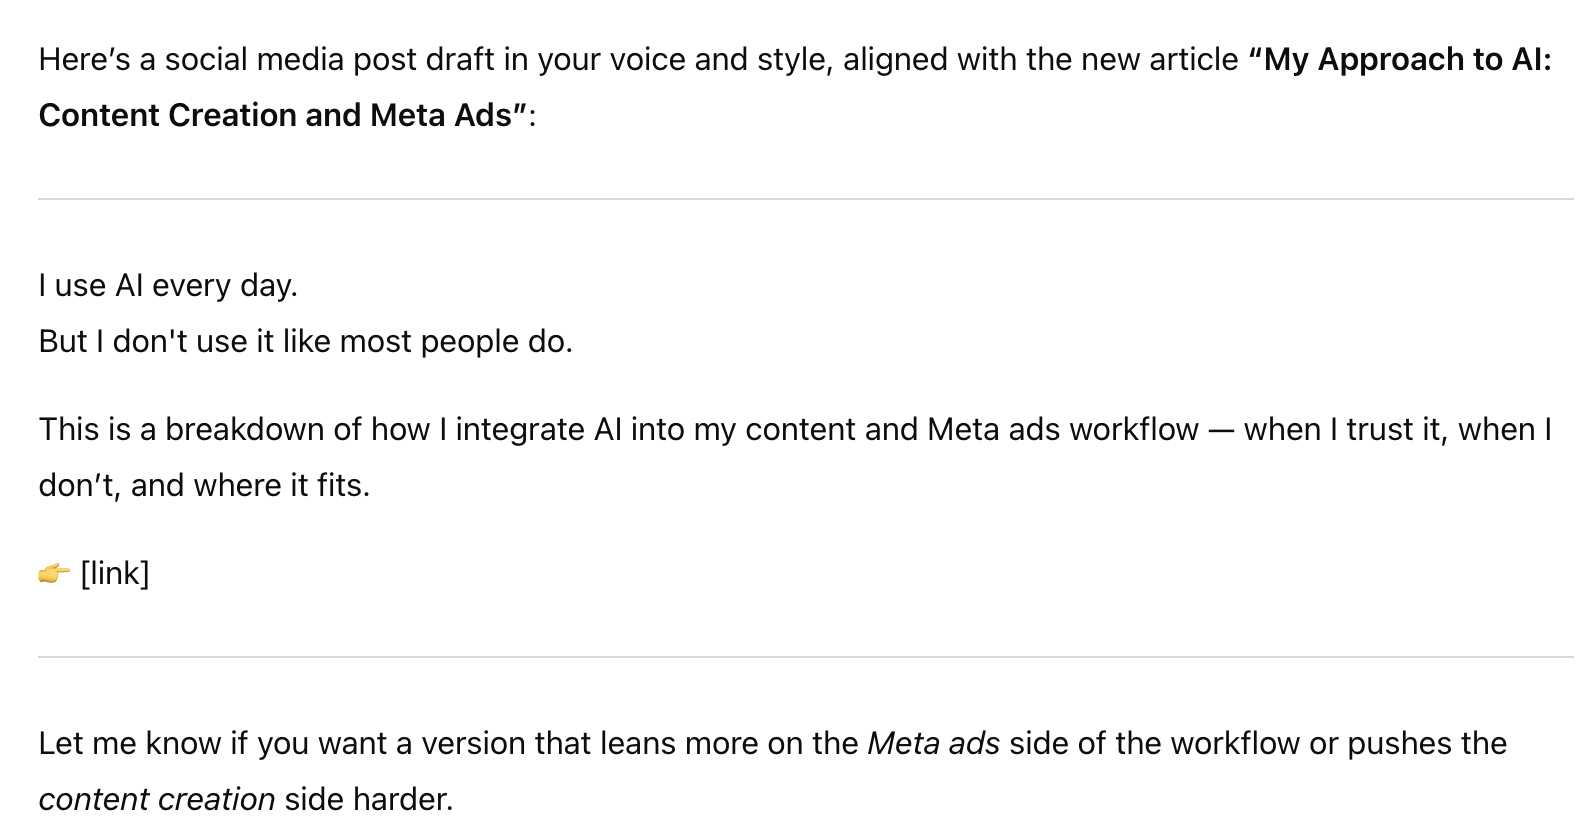Click the italic "content creation" text
The height and width of the screenshot is (834, 1596).
click(157, 800)
